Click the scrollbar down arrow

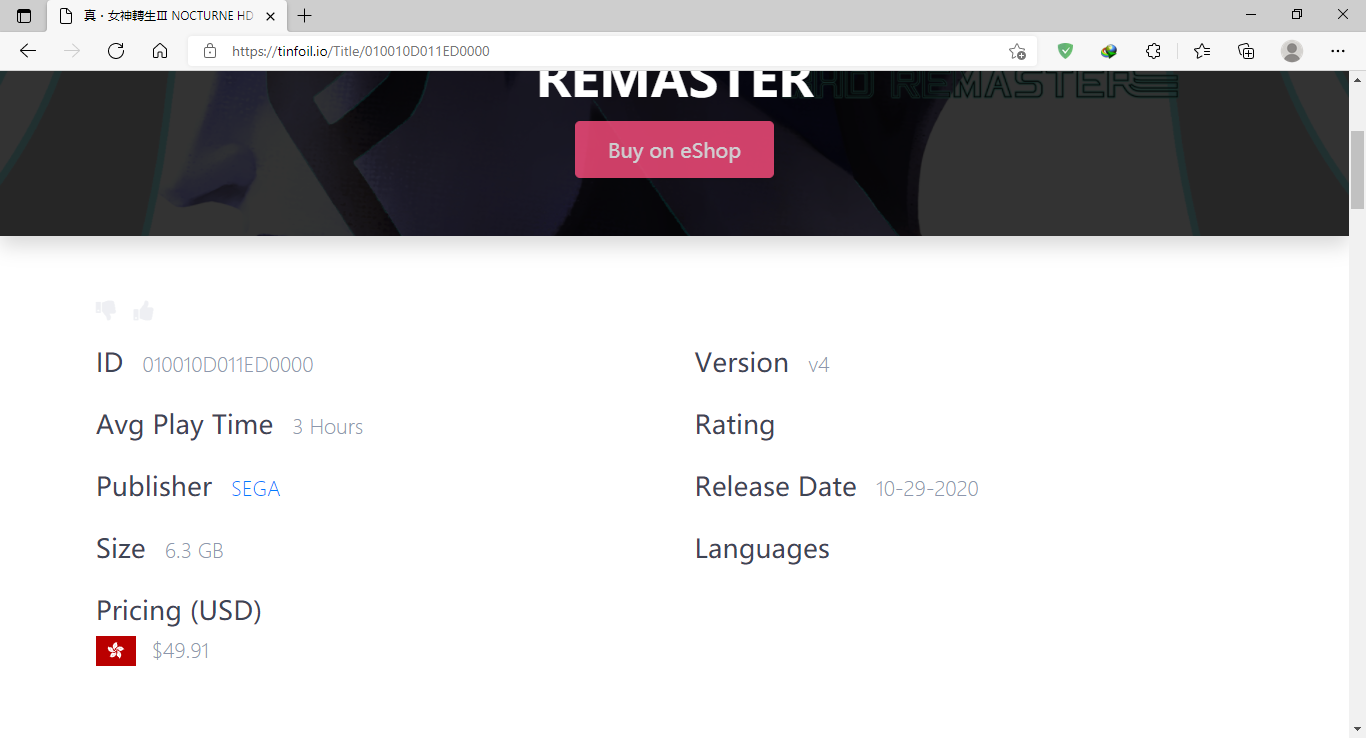tap(1357, 729)
